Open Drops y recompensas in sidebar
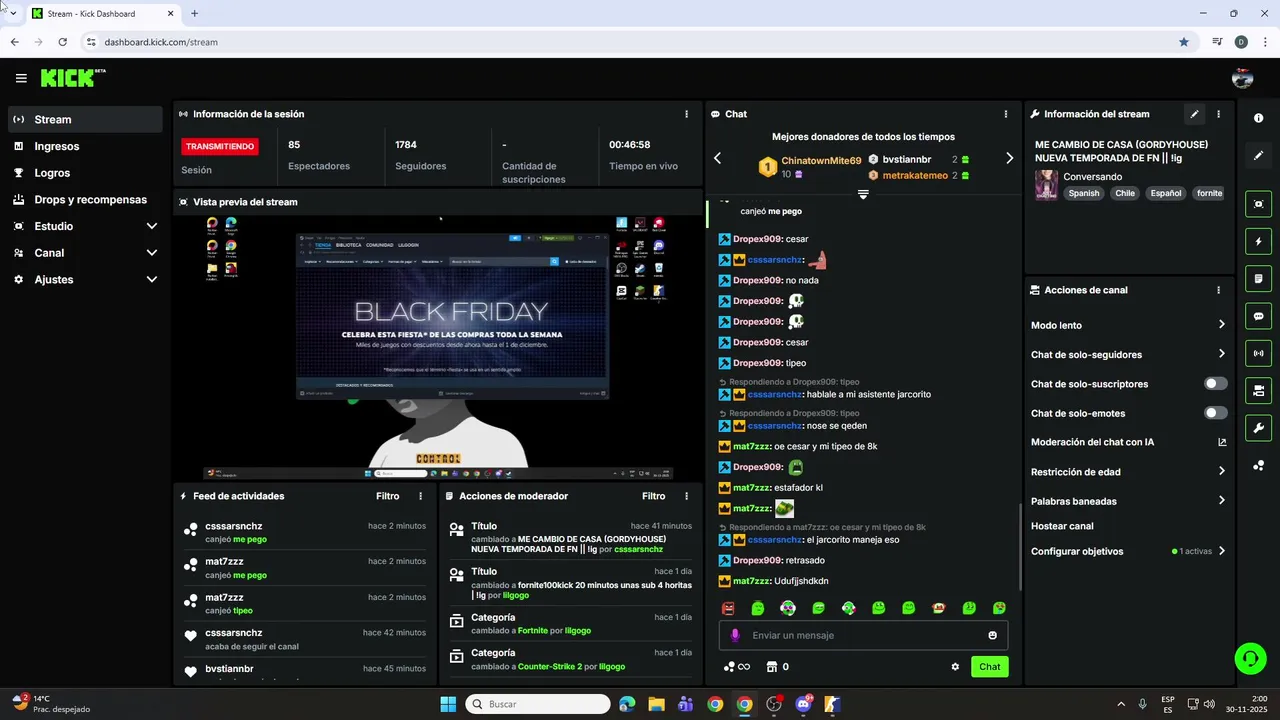 tap(85, 199)
